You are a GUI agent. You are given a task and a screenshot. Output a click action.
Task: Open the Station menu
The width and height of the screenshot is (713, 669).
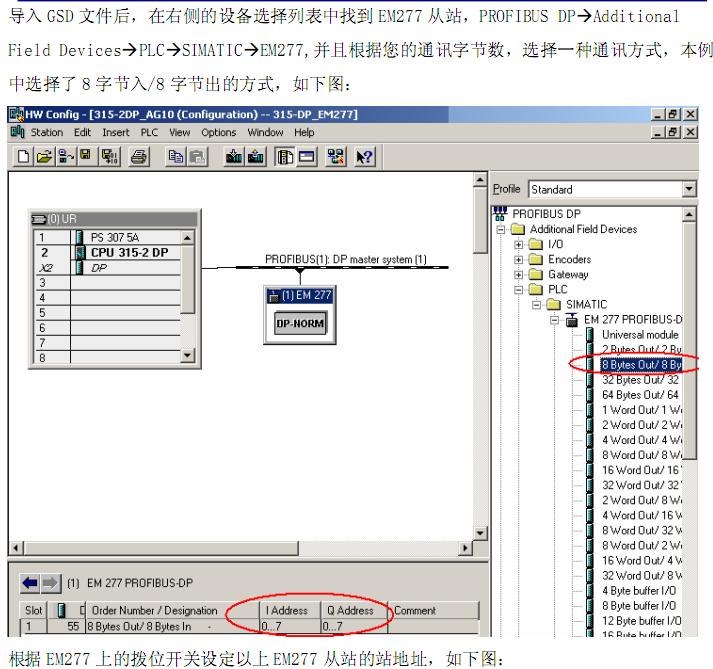click(46, 132)
